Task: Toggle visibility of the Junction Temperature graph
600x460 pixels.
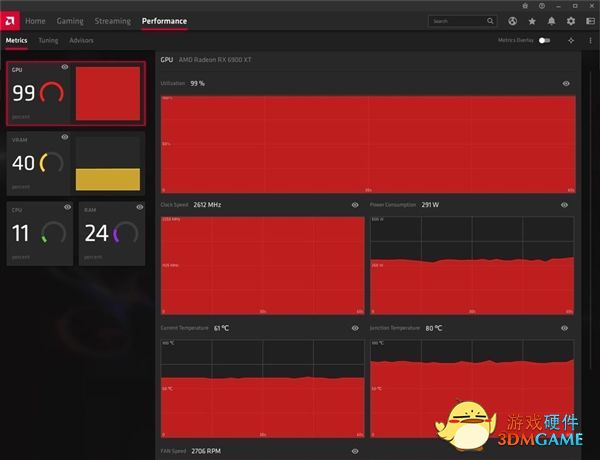Action: tap(564, 327)
